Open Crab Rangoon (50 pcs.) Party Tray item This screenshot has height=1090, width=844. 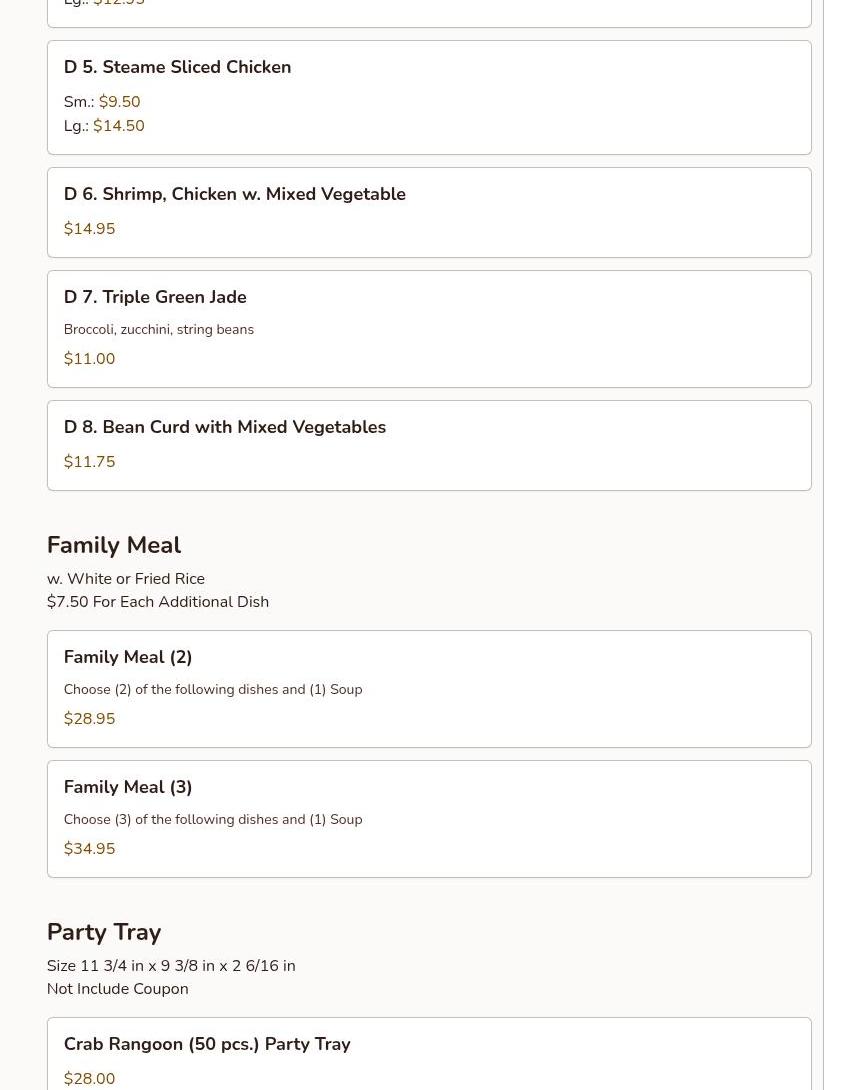[206, 1044]
